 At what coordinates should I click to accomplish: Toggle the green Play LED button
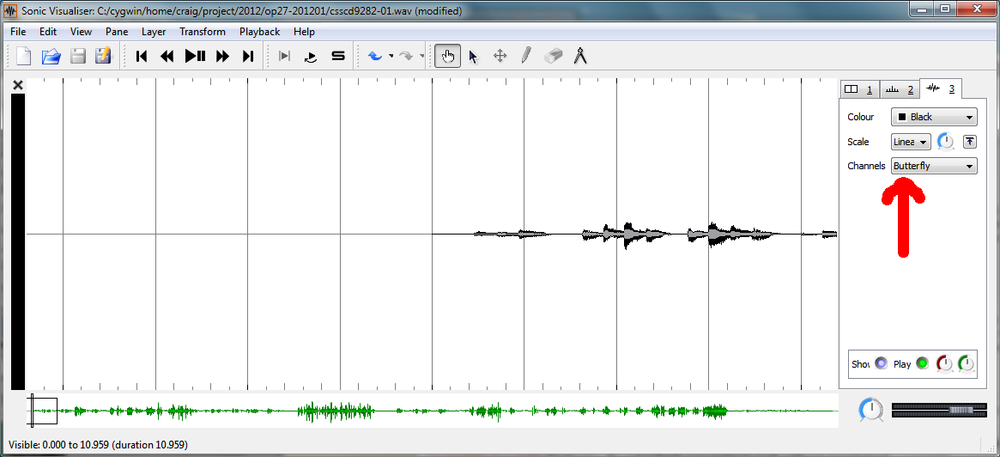[x=922, y=364]
